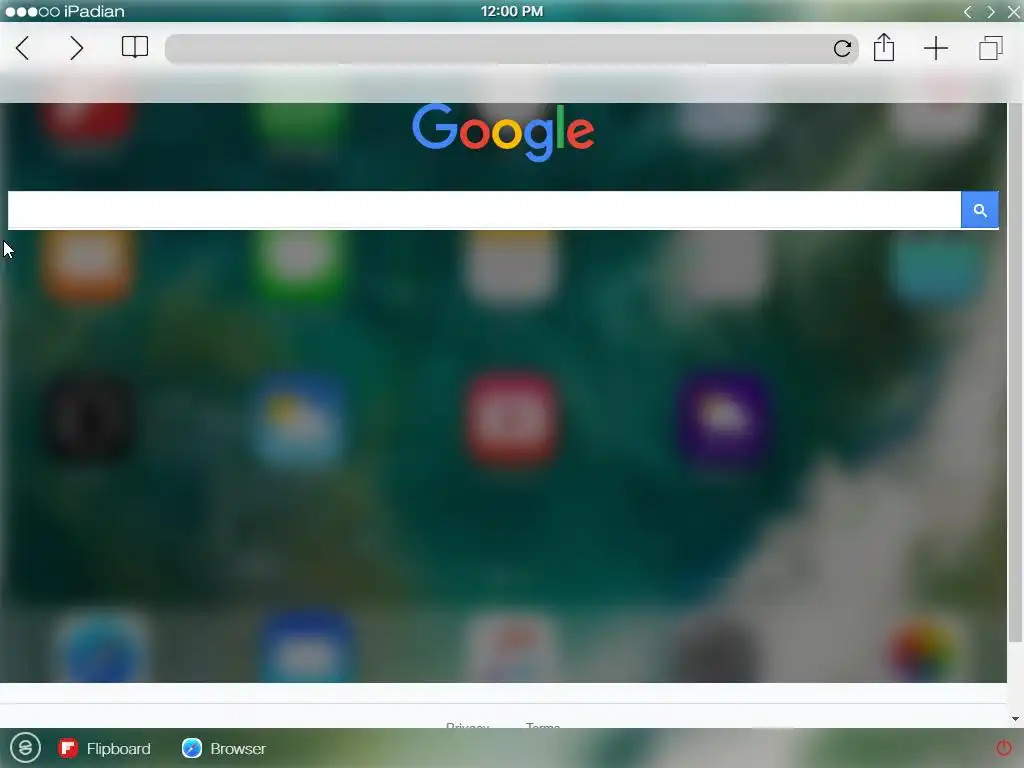Show all tabs overview icon
The image size is (1024, 768).
(x=991, y=48)
